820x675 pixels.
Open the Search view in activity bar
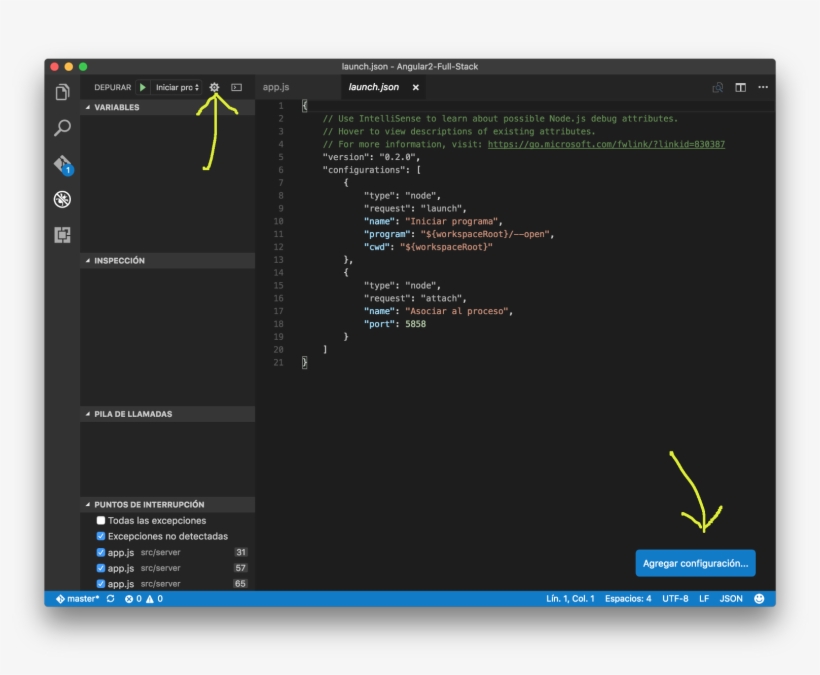(x=62, y=128)
